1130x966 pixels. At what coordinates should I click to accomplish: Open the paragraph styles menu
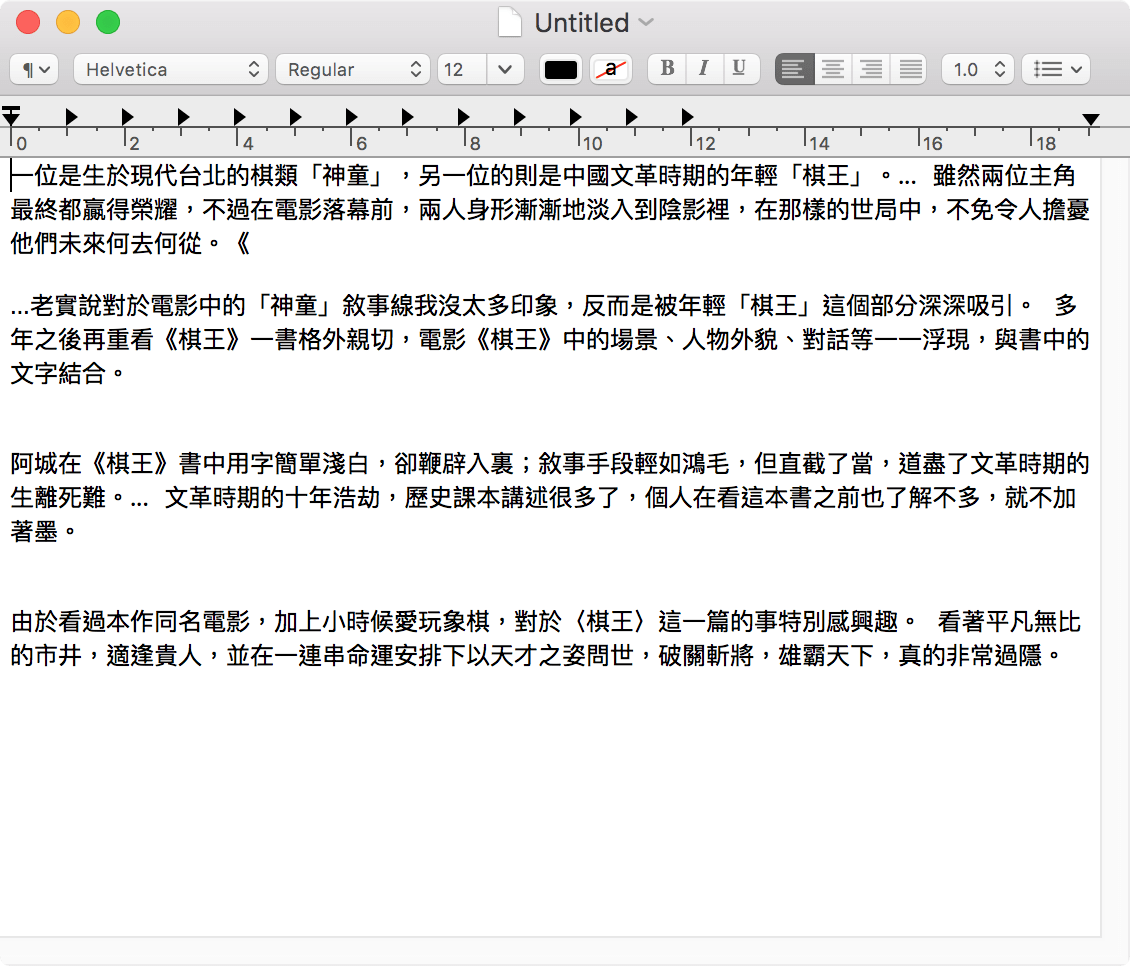[x=34, y=69]
